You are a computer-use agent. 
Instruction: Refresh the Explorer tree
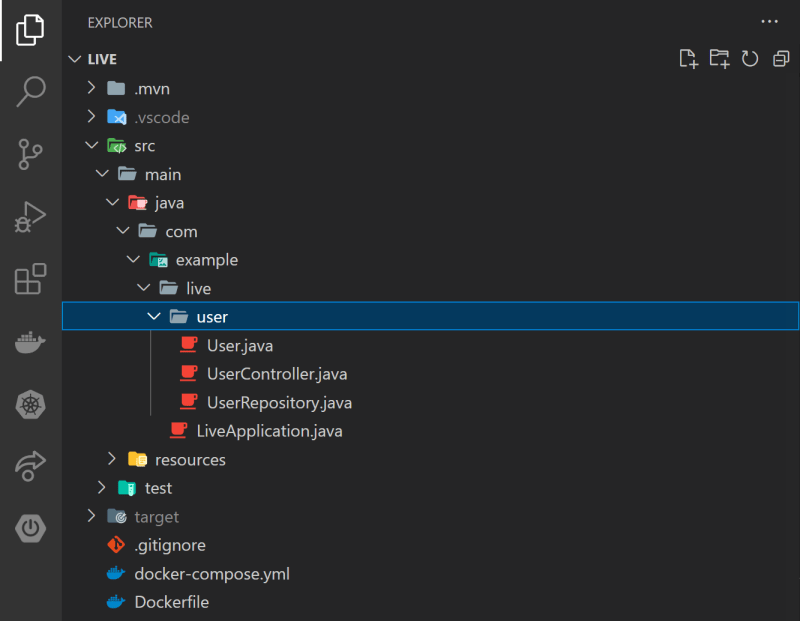coord(750,59)
